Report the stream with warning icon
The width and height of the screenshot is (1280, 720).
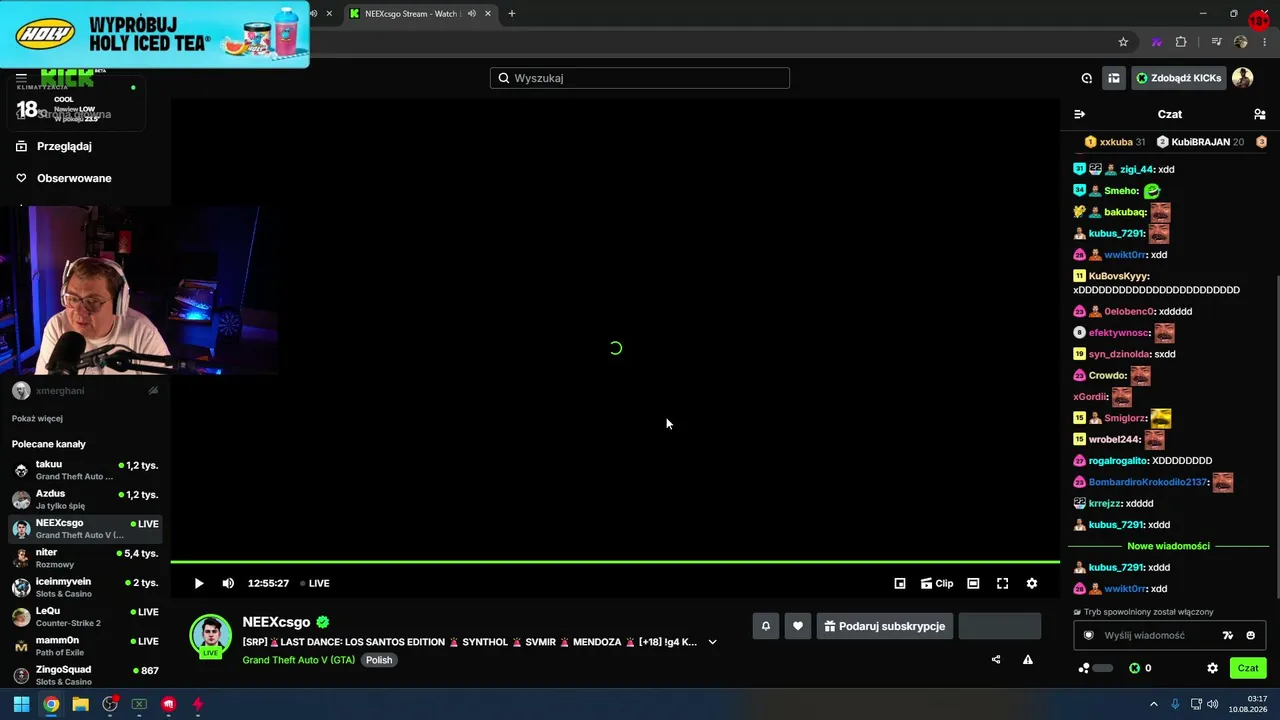(1027, 660)
